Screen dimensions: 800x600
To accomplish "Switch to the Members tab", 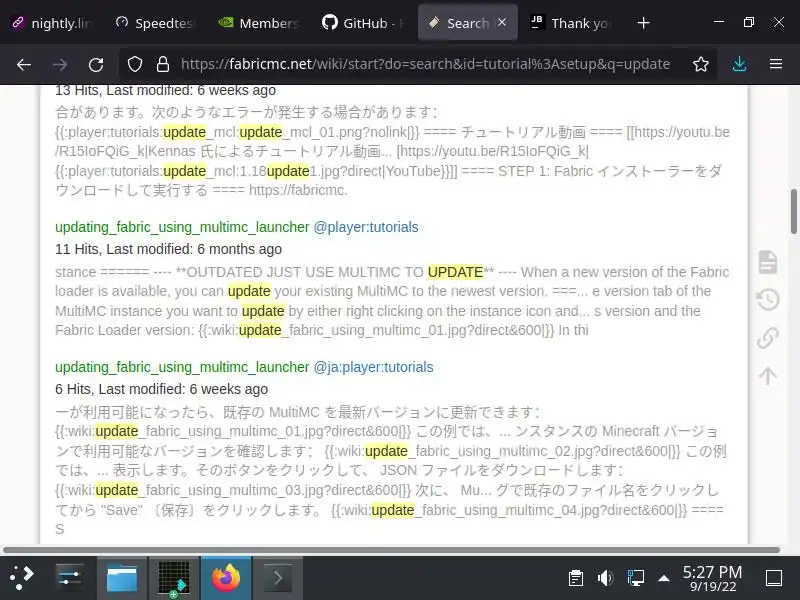I will click(259, 23).
